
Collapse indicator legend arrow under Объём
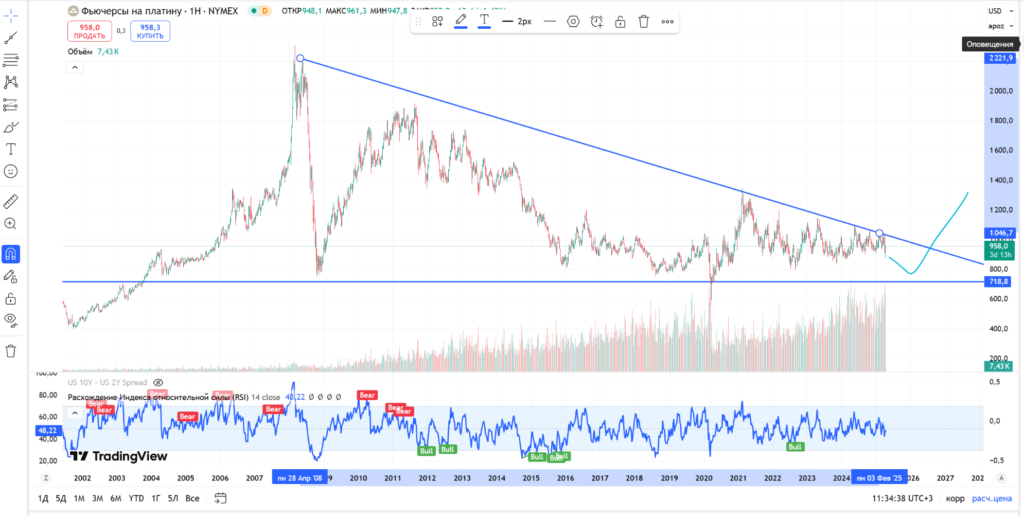[x=74, y=67]
